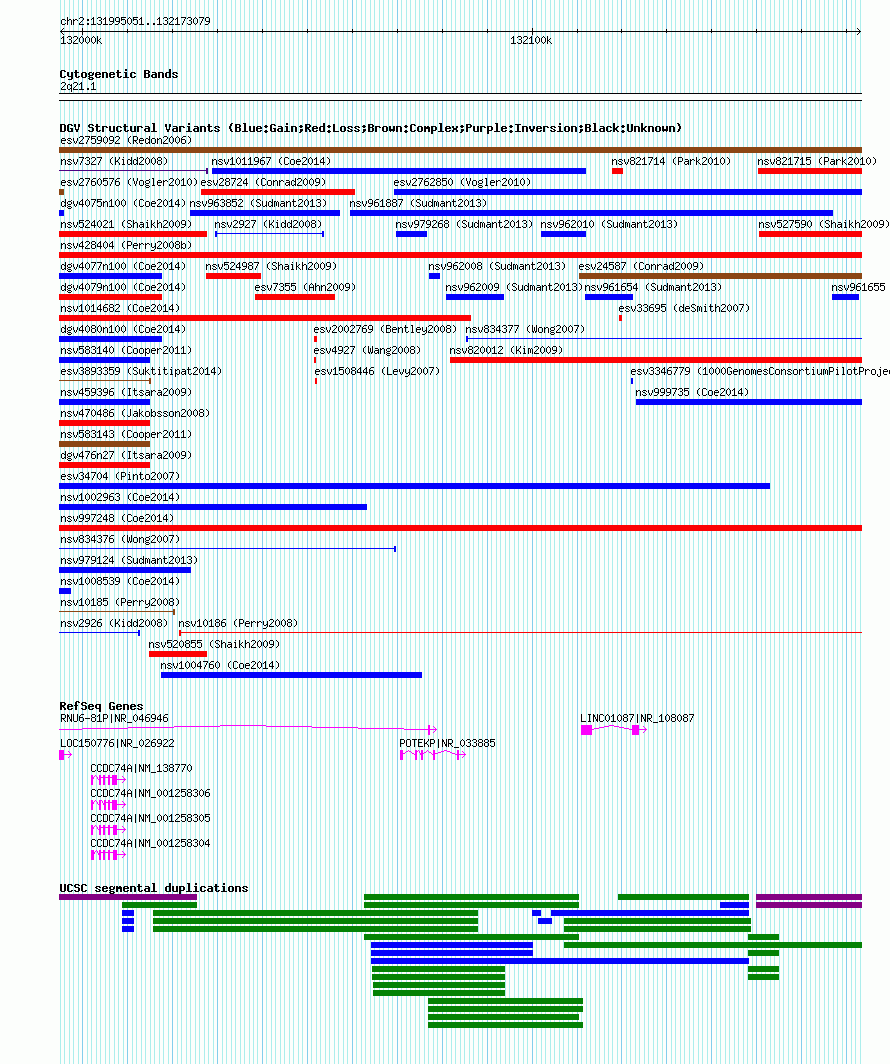The image size is (890, 1064).
Task: Open dgv4075n100 (Coe2014) variant
Action: (x=123, y=204)
